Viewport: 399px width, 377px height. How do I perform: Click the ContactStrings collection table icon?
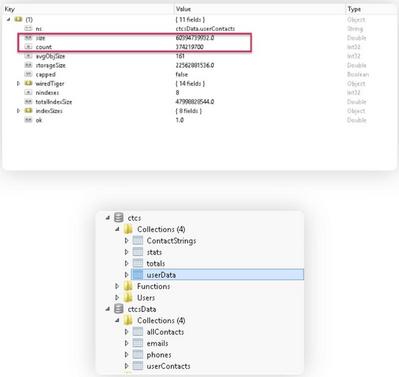point(138,241)
